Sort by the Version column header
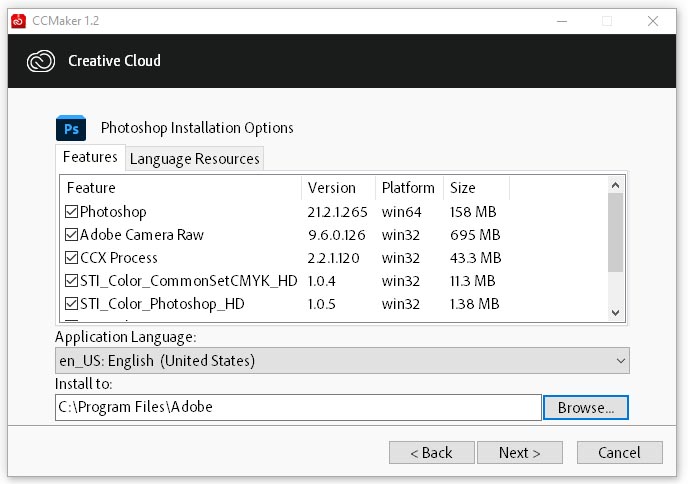The width and height of the screenshot is (688, 484). coord(338,188)
